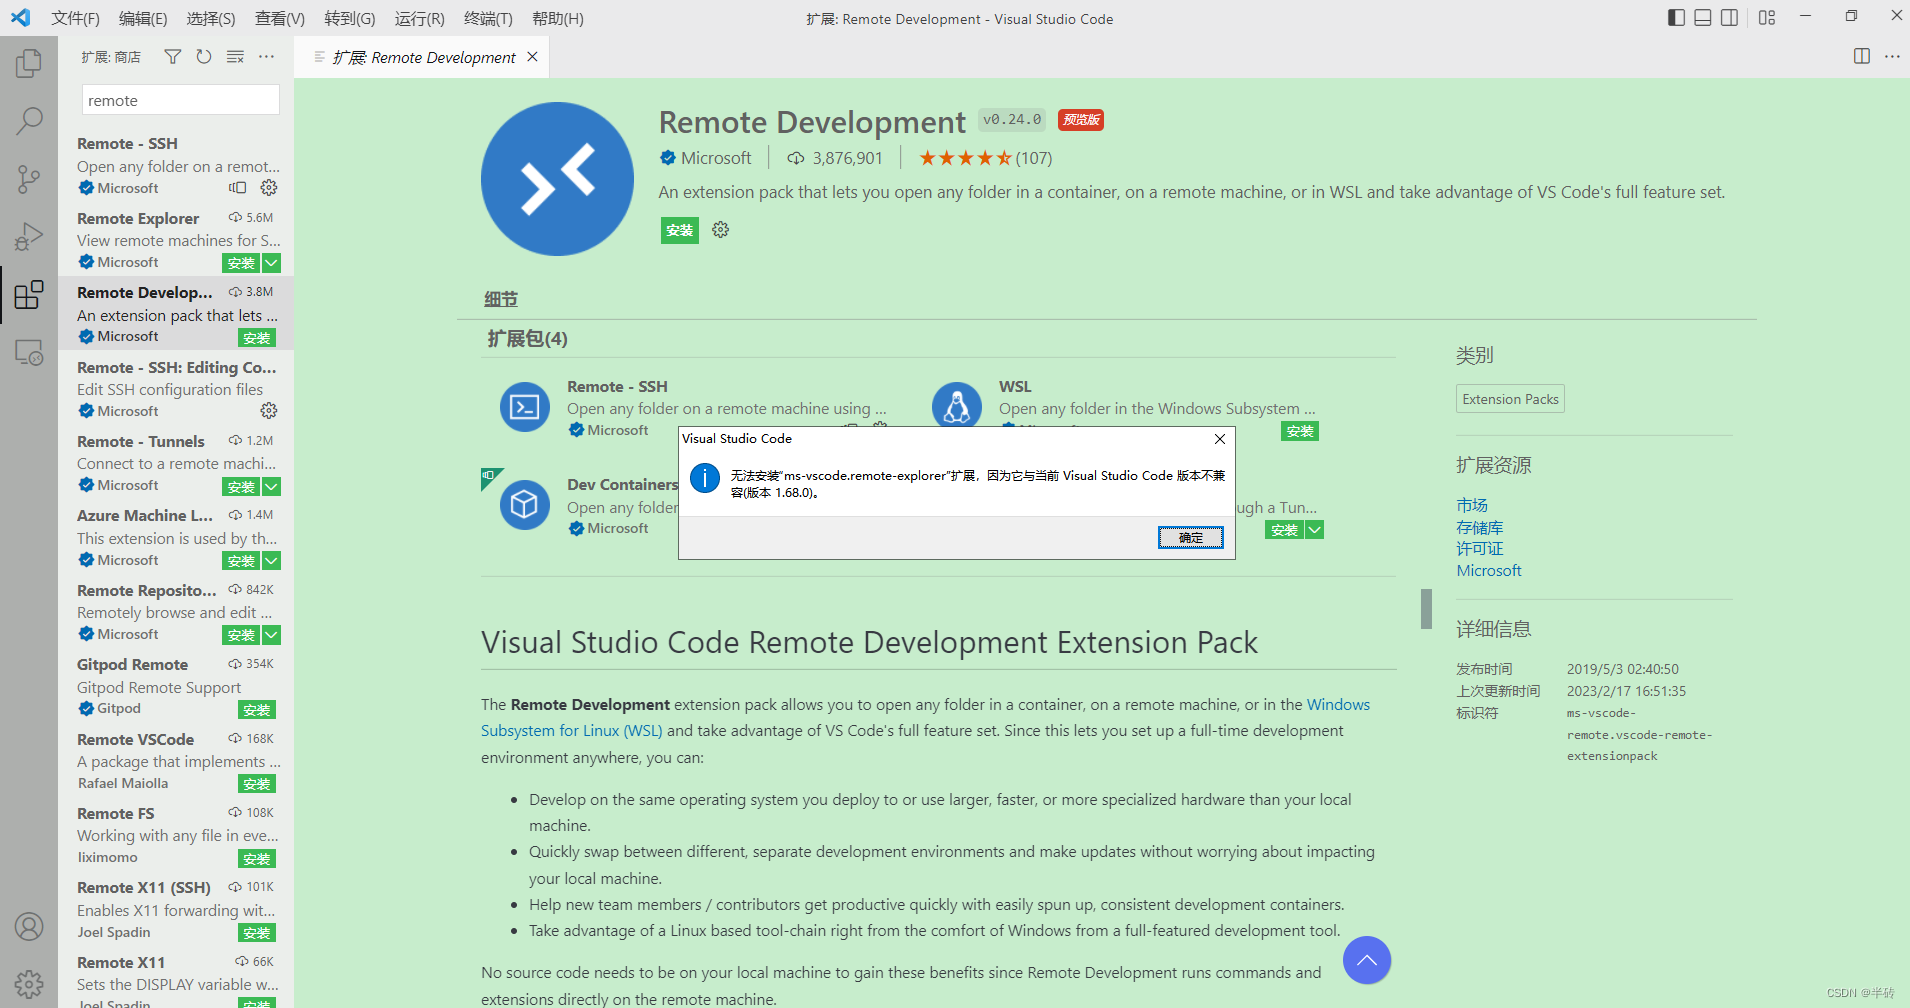
Task: Open the 存储库 resource link
Action: 1480,527
